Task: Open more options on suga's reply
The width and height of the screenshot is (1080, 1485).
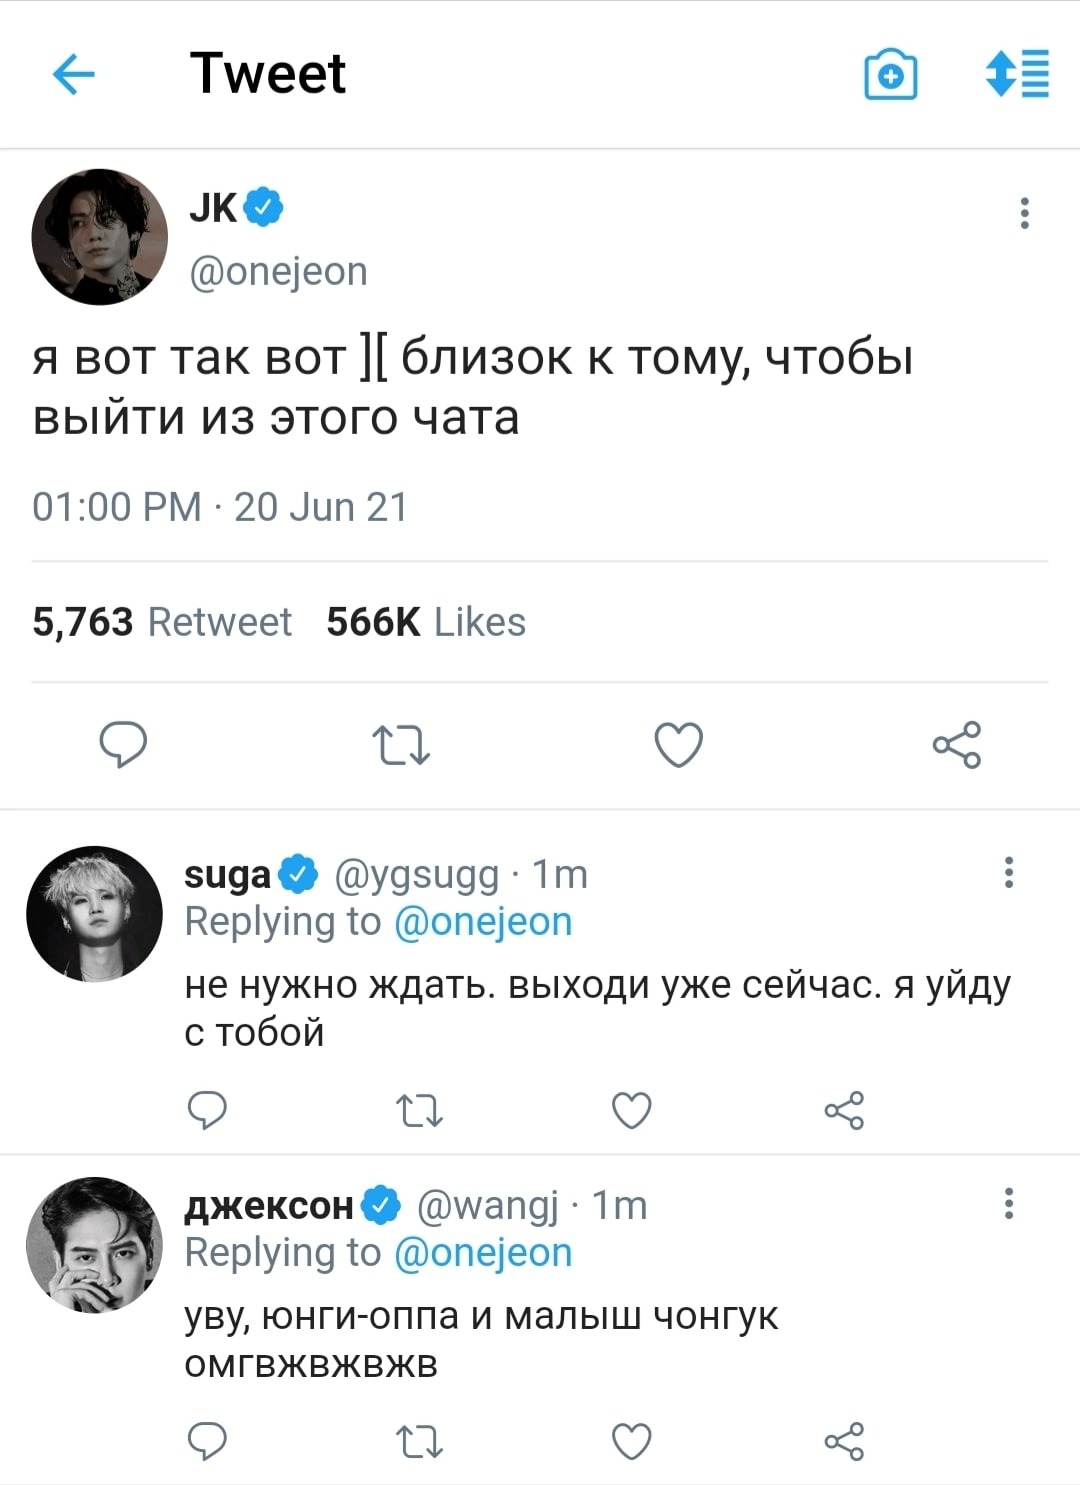Action: click(x=1009, y=872)
